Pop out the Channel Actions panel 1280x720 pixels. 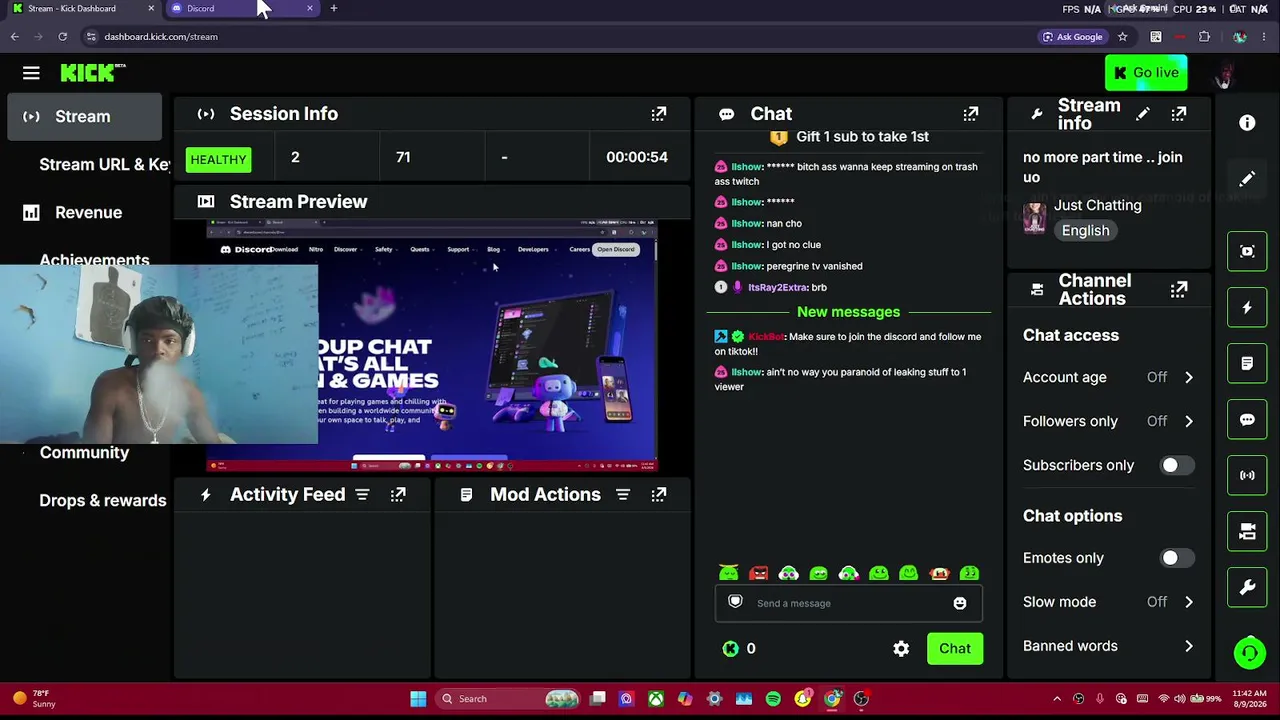[1179, 290]
